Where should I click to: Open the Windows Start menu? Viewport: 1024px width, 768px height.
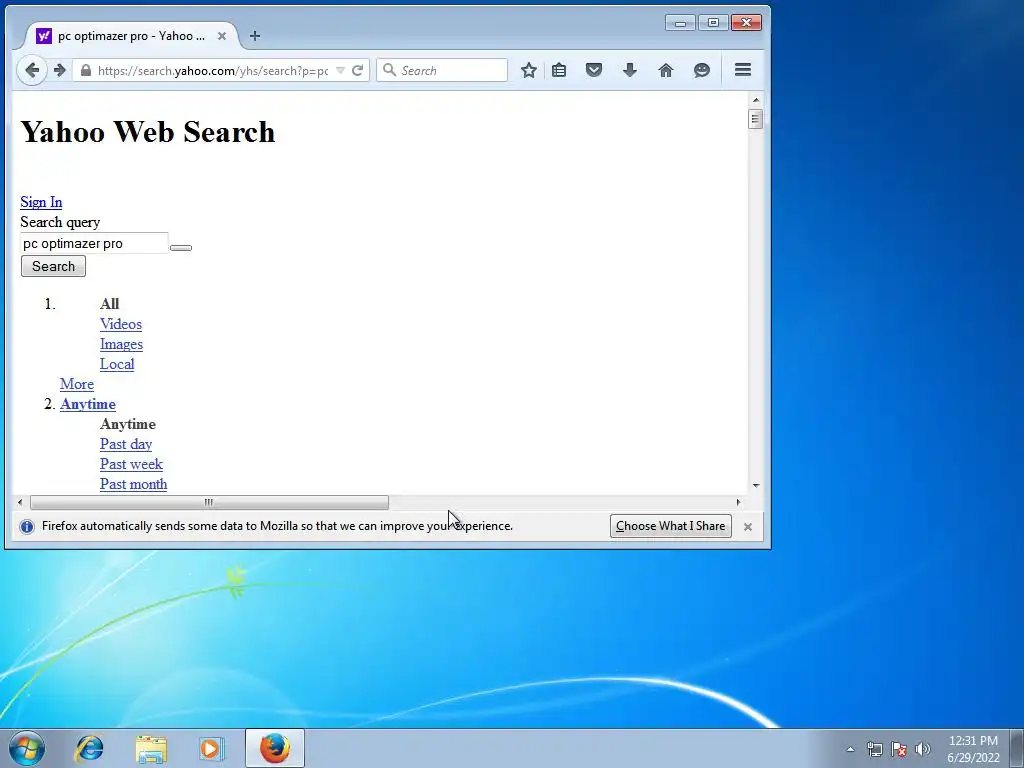[x=27, y=748]
